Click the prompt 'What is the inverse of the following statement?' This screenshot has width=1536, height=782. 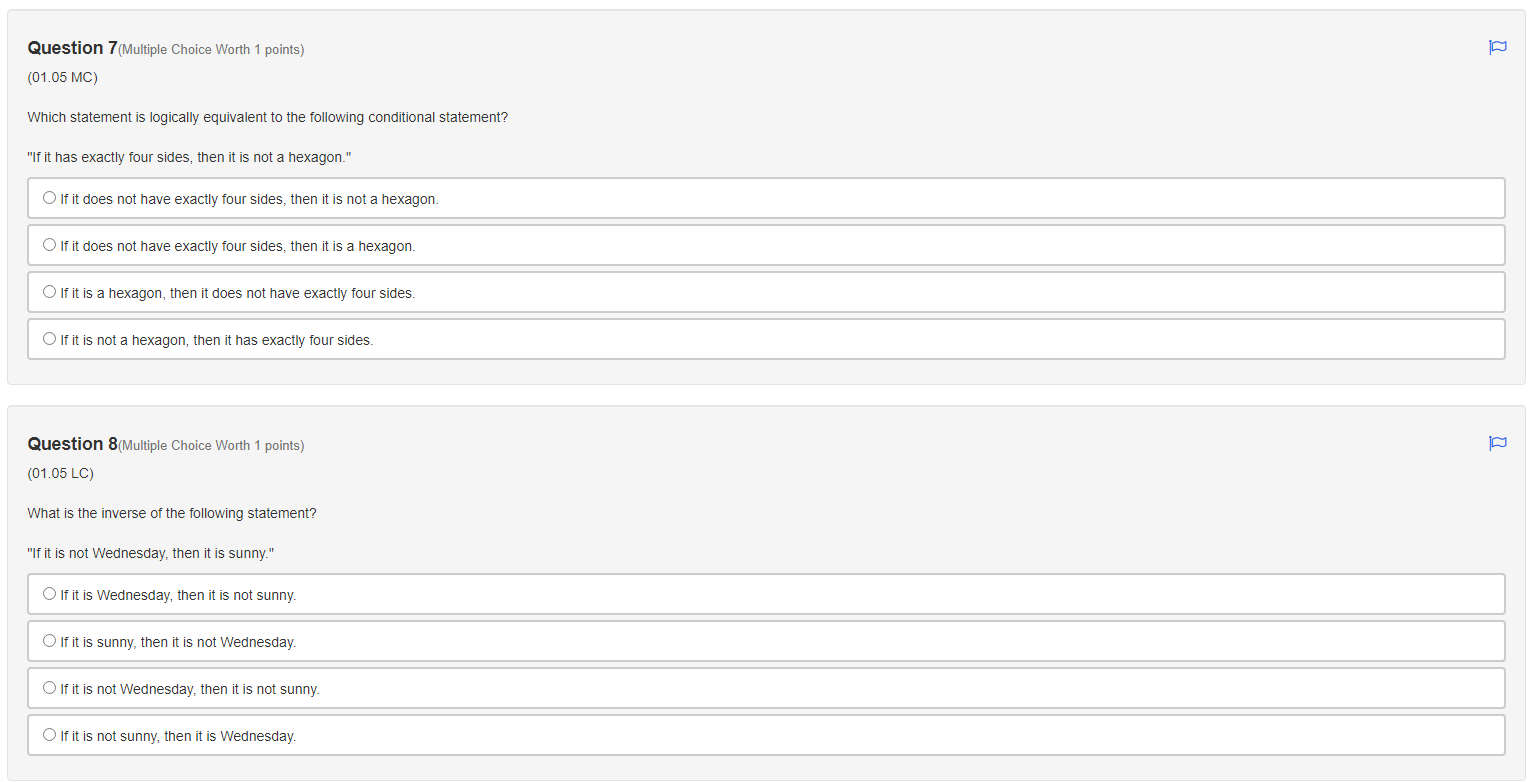[172, 513]
